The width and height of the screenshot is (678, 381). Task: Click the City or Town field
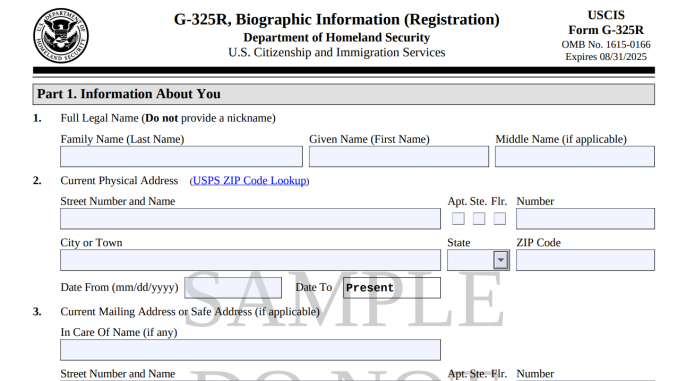[x=250, y=260]
